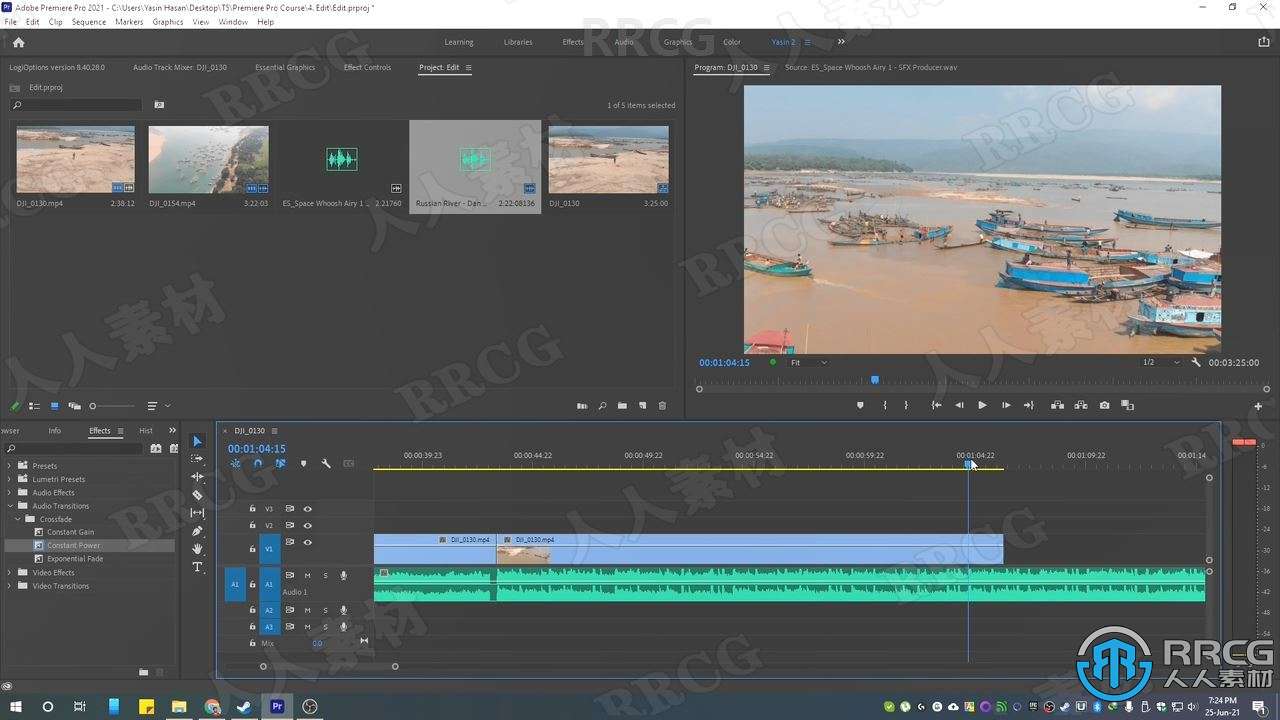Click Export Frame camera icon
This screenshot has width=1280, height=720.
point(1104,405)
